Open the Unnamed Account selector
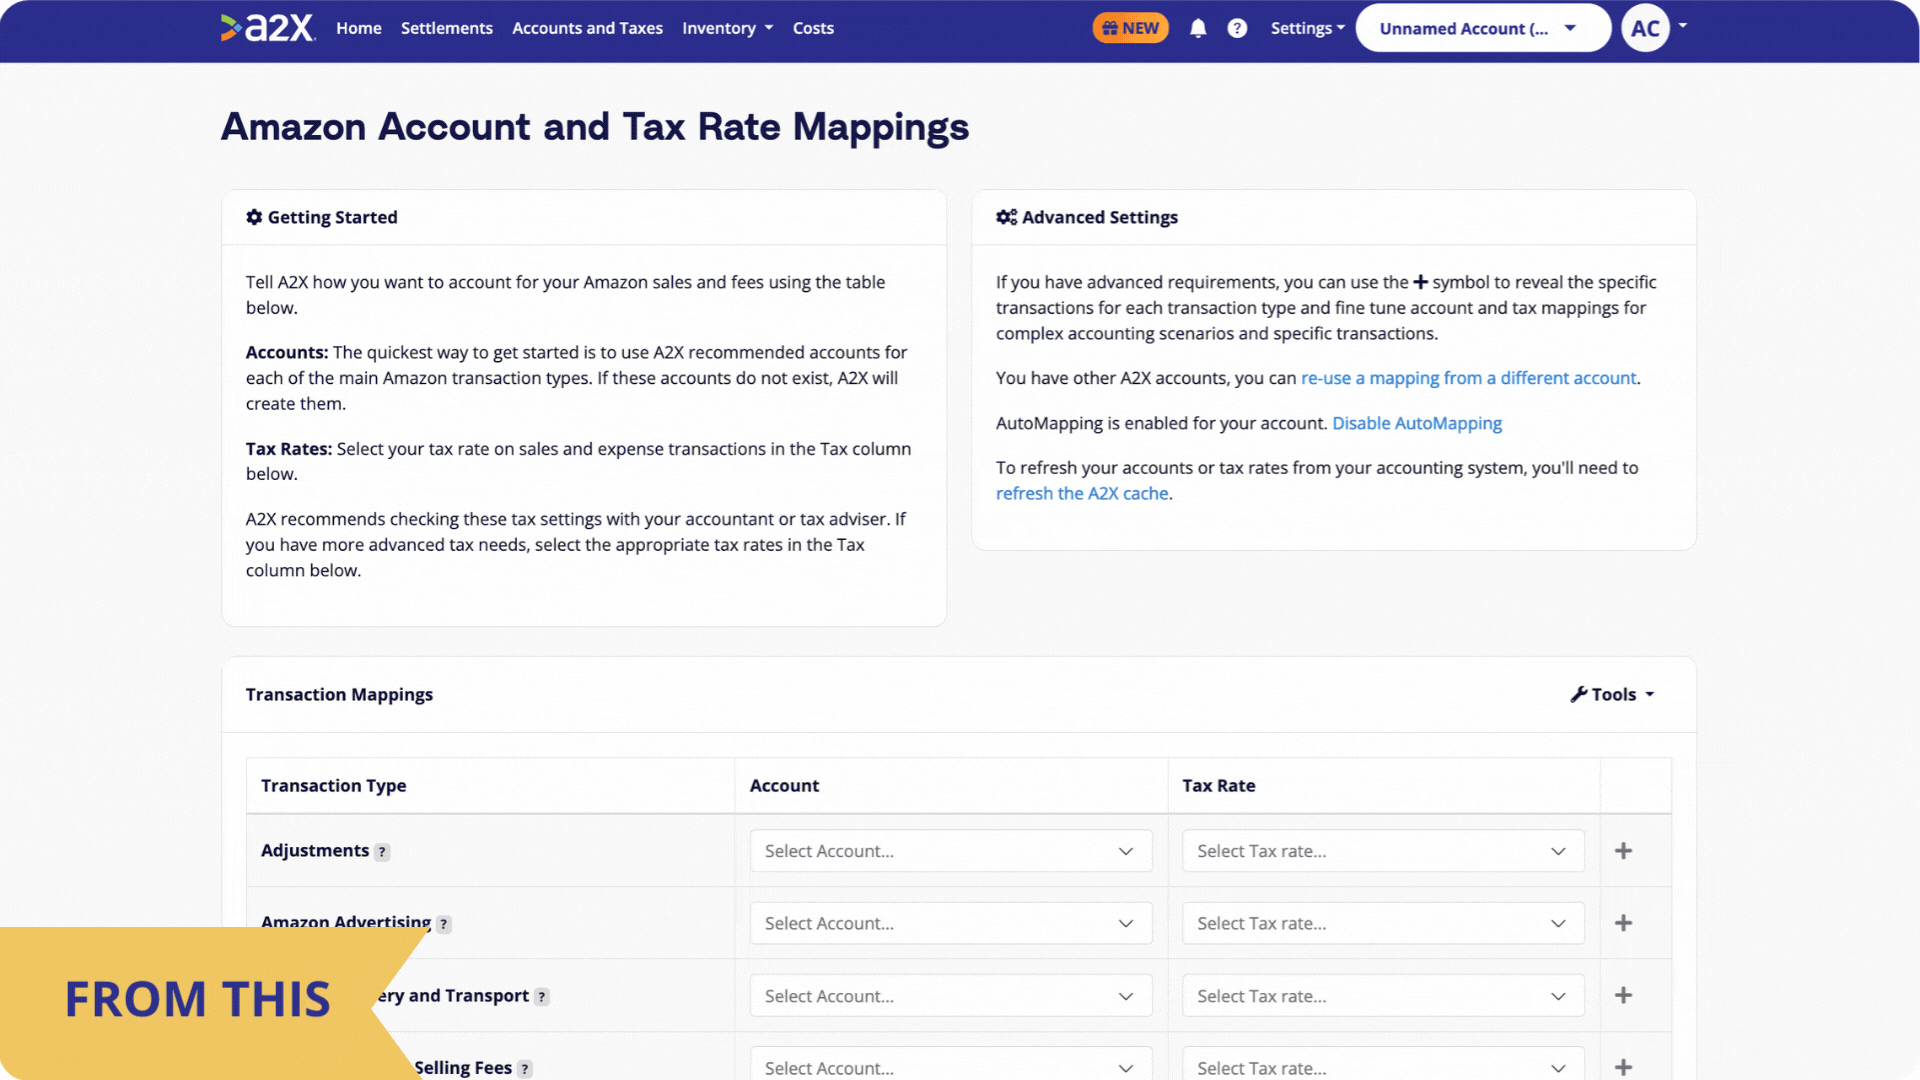The image size is (1920, 1080). coord(1482,28)
